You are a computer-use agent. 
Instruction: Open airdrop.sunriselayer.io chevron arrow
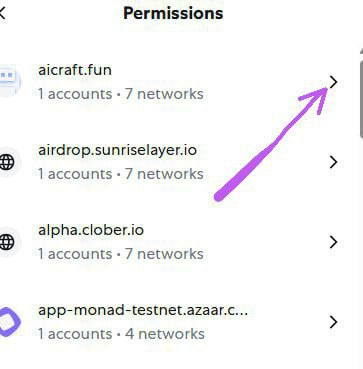(333, 162)
